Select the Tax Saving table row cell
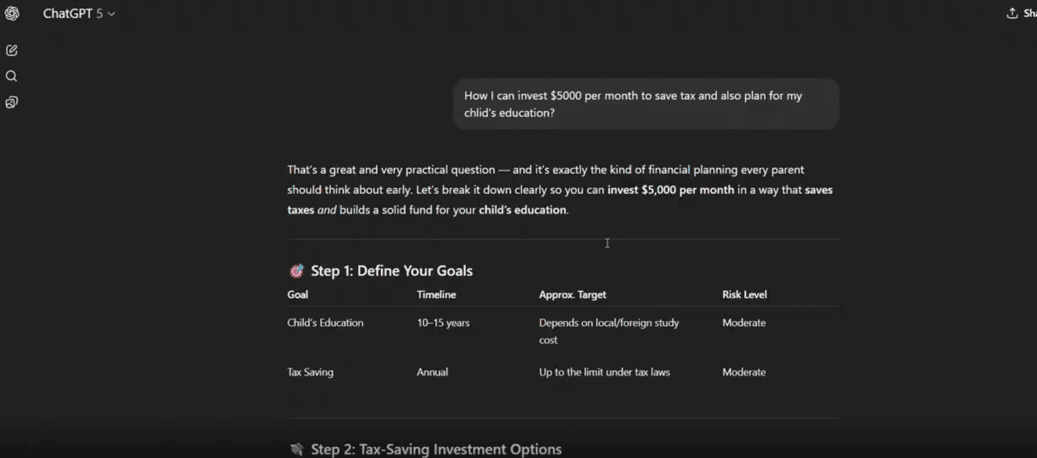 [x=310, y=372]
